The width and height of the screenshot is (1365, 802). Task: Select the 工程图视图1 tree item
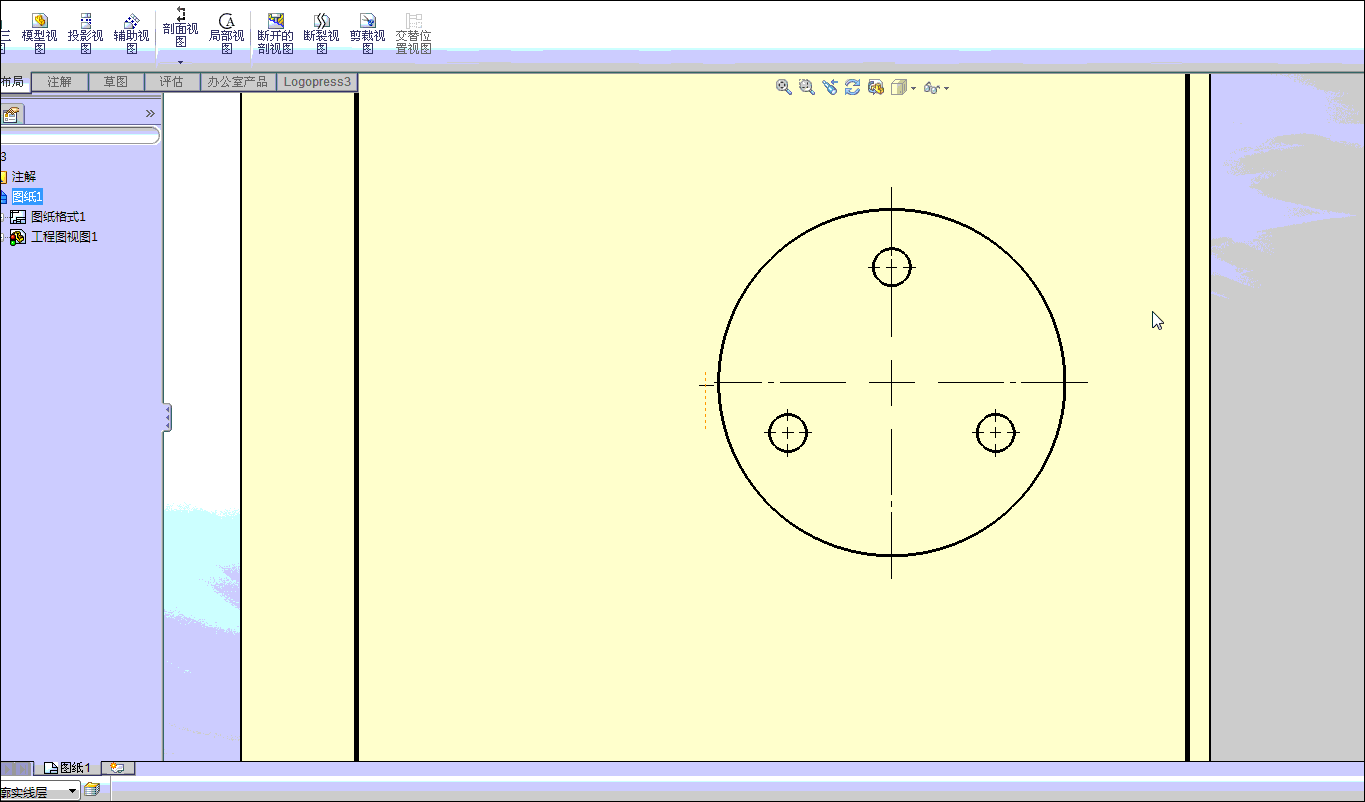[x=64, y=237]
